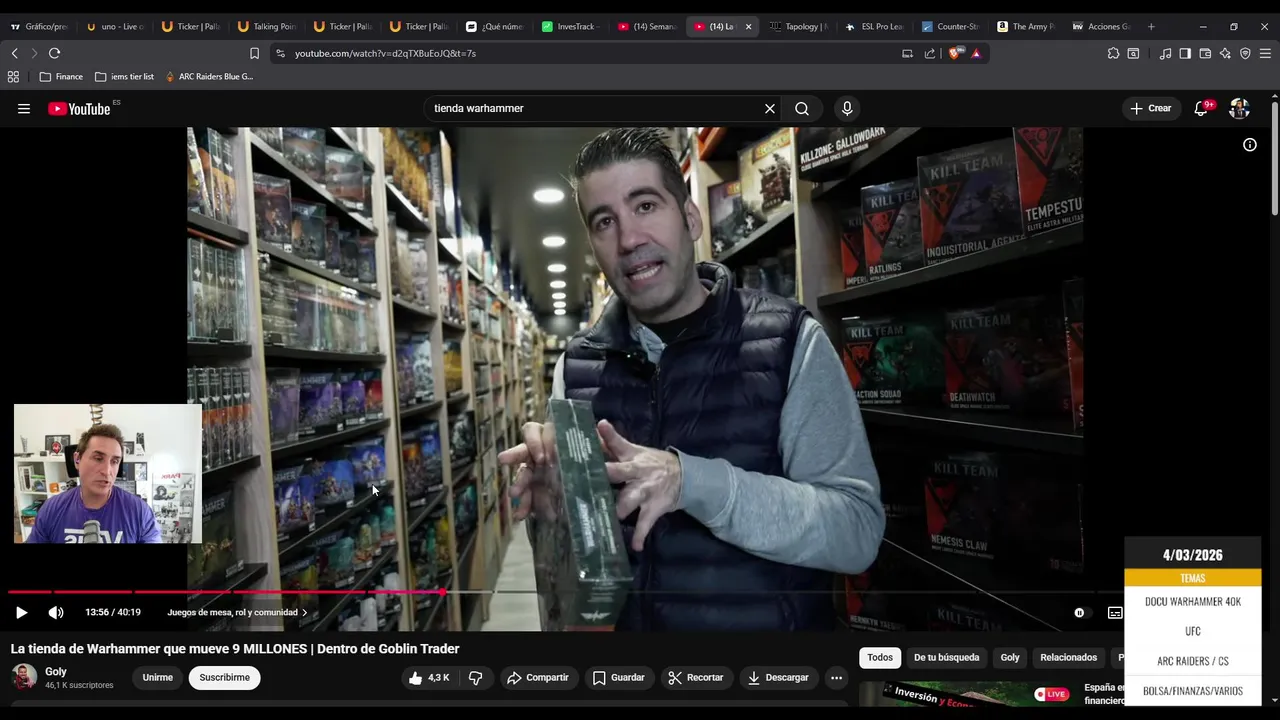Screen dimensions: 1280x720
Task: Open the browser extensions puzzle icon
Action: [1113, 53]
